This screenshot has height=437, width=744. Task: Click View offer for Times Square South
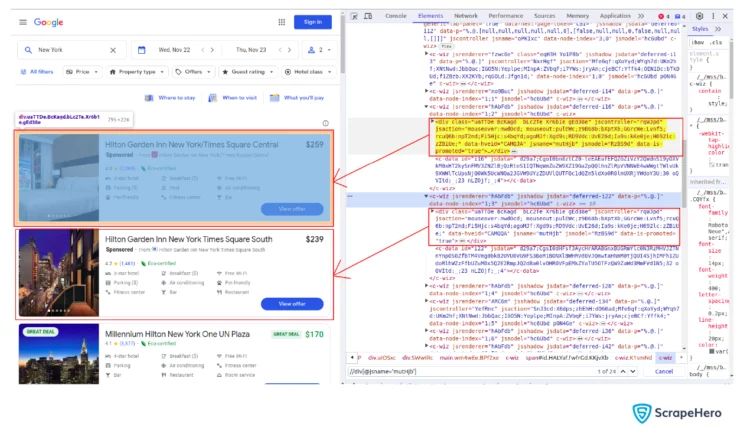(292, 304)
